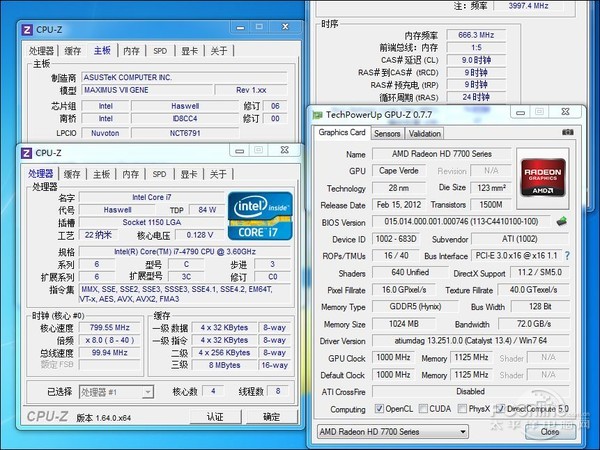The height and width of the screenshot is (450, 600).
Task: Switch to the Sensors tab in GPU-Z
Action: (x=387, y=134)
